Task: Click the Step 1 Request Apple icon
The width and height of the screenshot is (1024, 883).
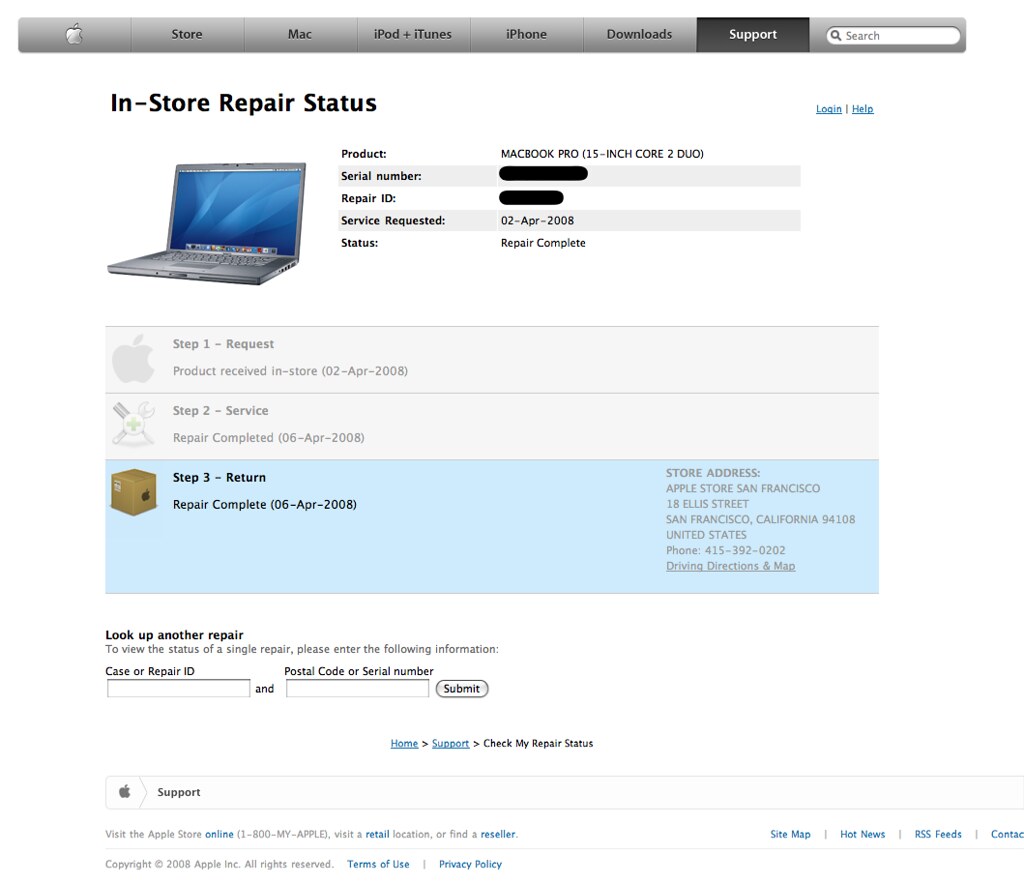Action: pos(134,357)
